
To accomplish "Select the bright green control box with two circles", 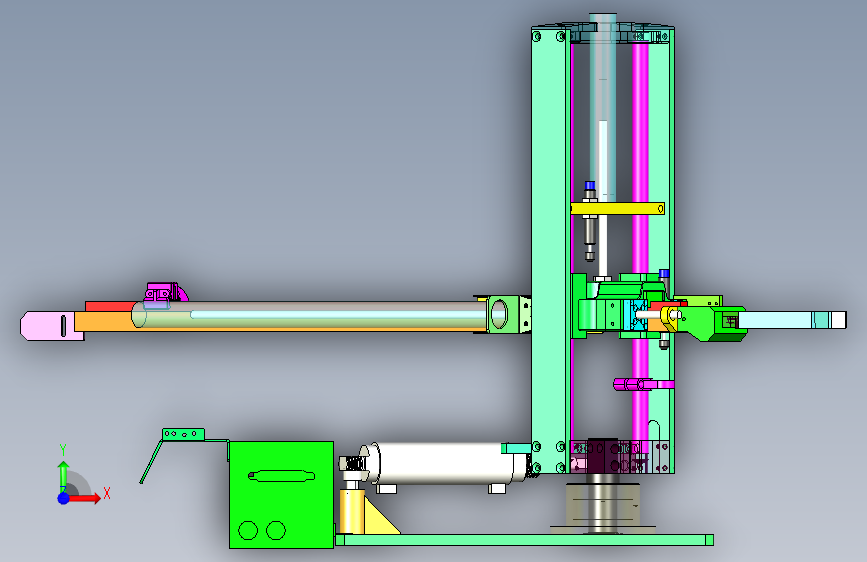I will click(281, 495).
